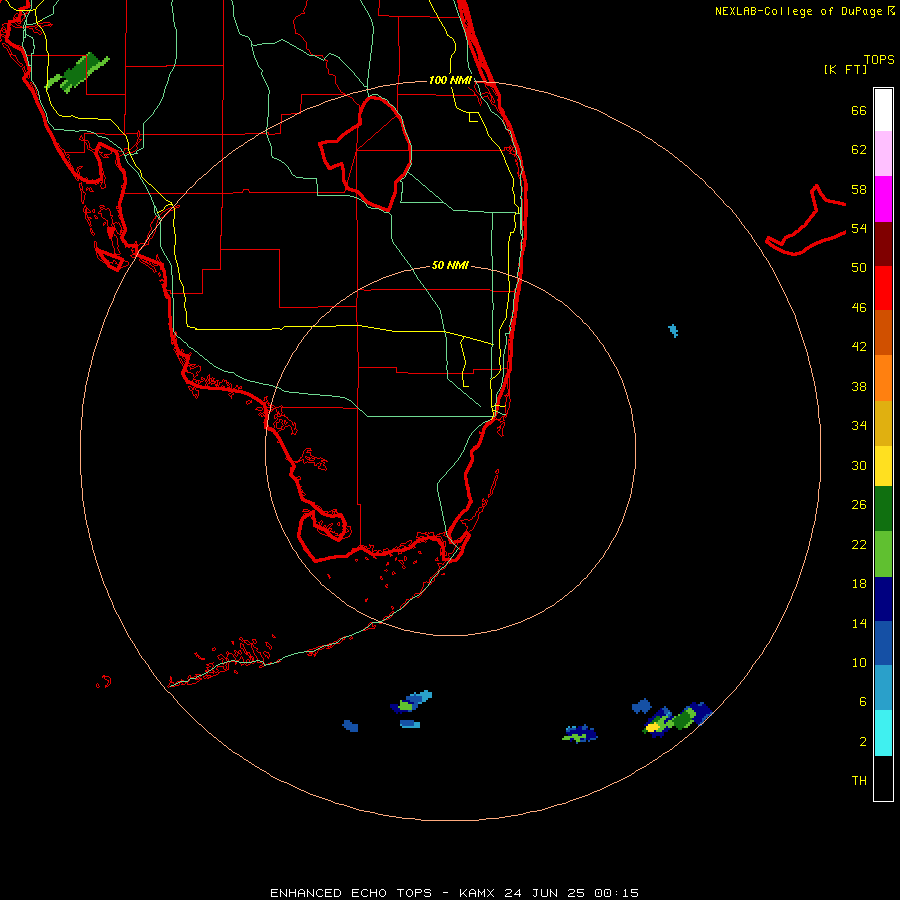Click the dark orange 46 kft legend swatch
Viewport: 900px width, 900px height.
tap(883, 332)
